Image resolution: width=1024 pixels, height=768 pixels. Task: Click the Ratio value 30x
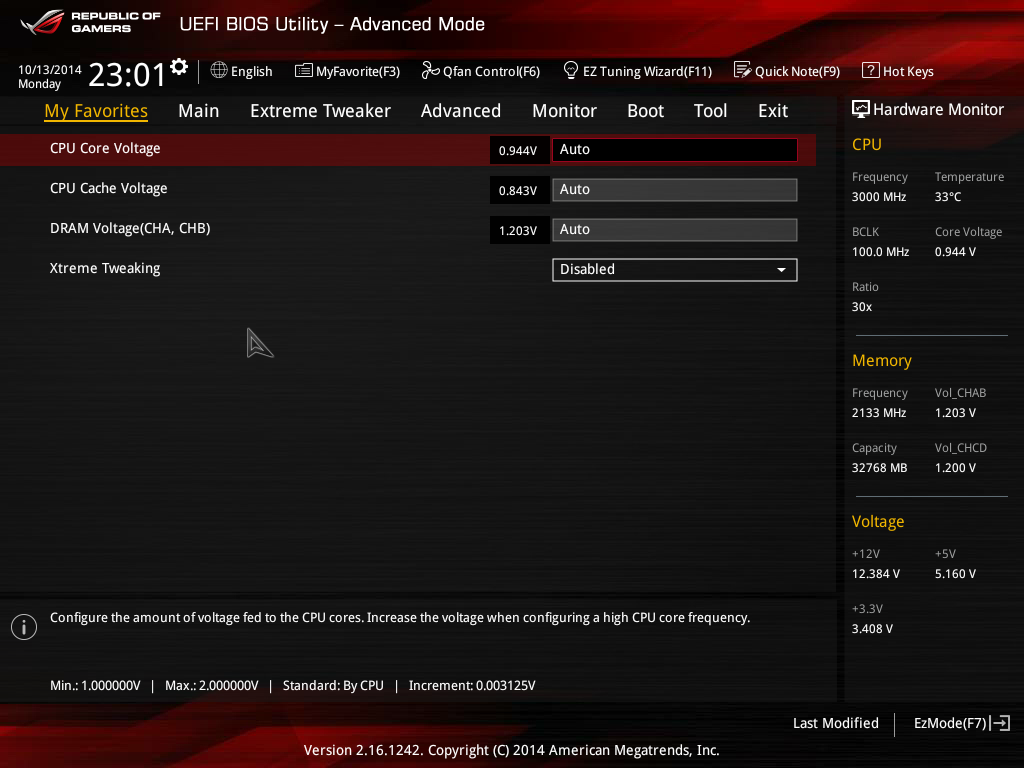[x=862, y=306]
